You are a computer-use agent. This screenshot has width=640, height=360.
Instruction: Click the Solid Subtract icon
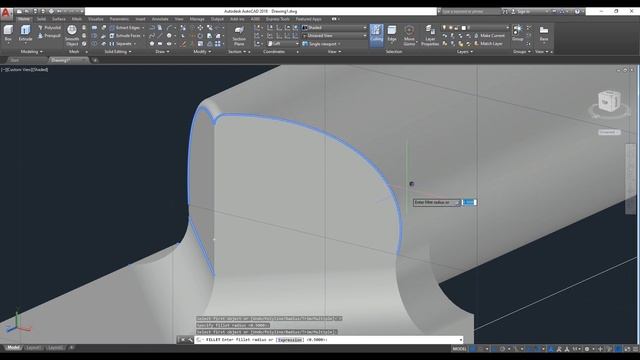click(94, 36)
